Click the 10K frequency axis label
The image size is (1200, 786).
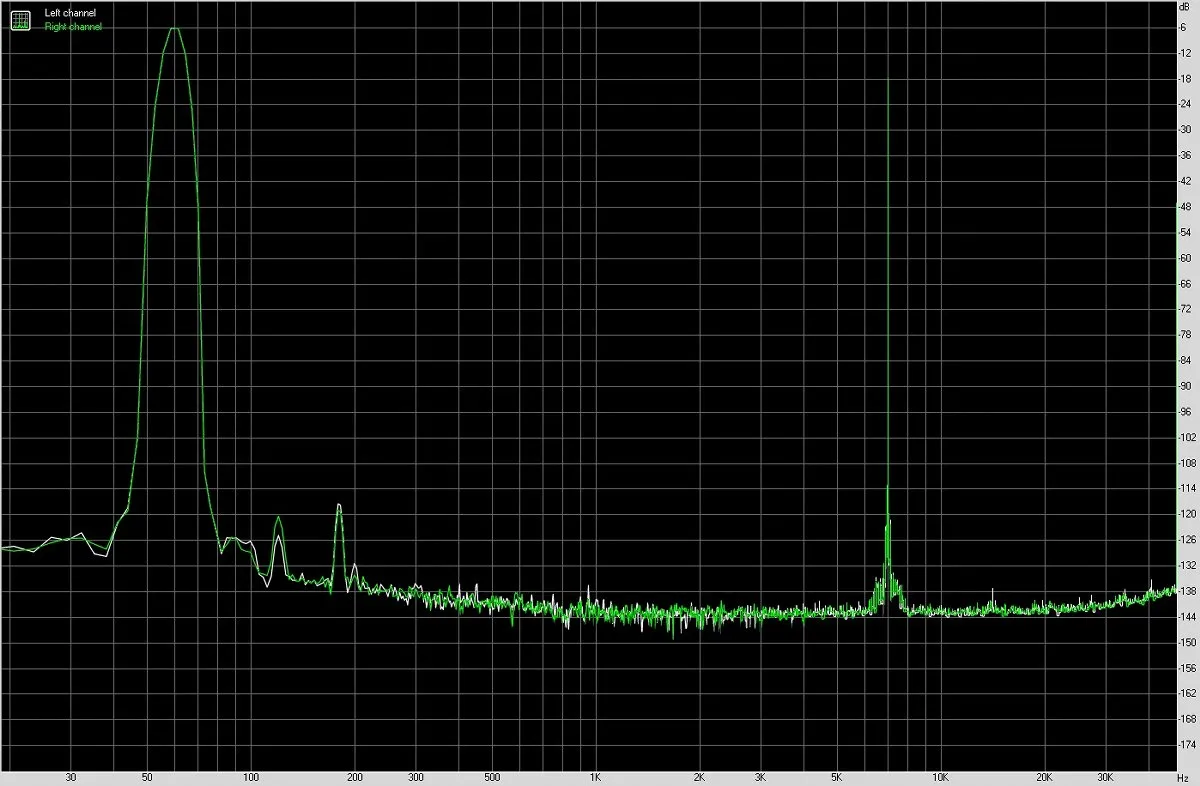pos(941,777)
